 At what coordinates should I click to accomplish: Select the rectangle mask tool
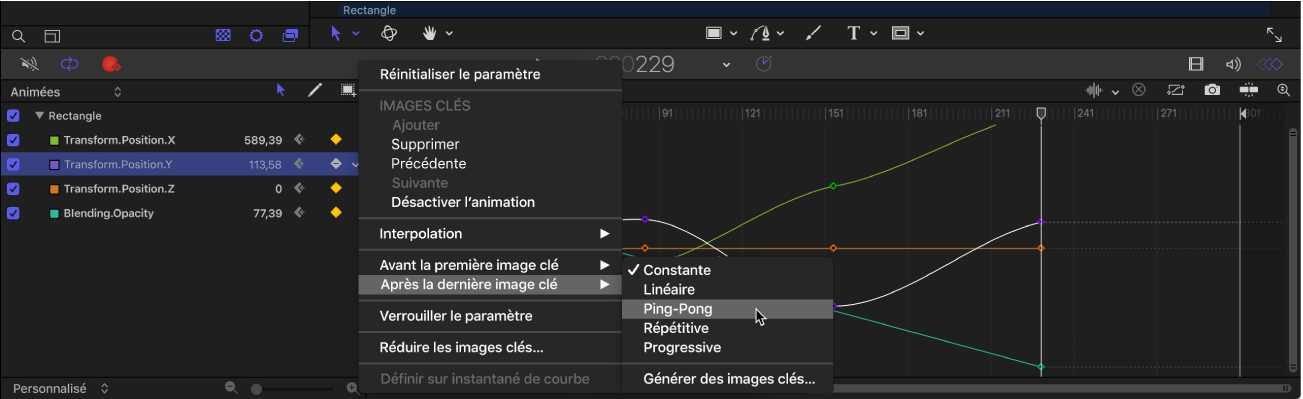click(900, 33)
